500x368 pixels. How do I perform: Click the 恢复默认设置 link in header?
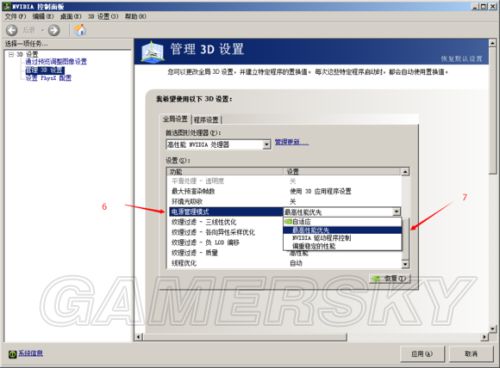[462, 59]
